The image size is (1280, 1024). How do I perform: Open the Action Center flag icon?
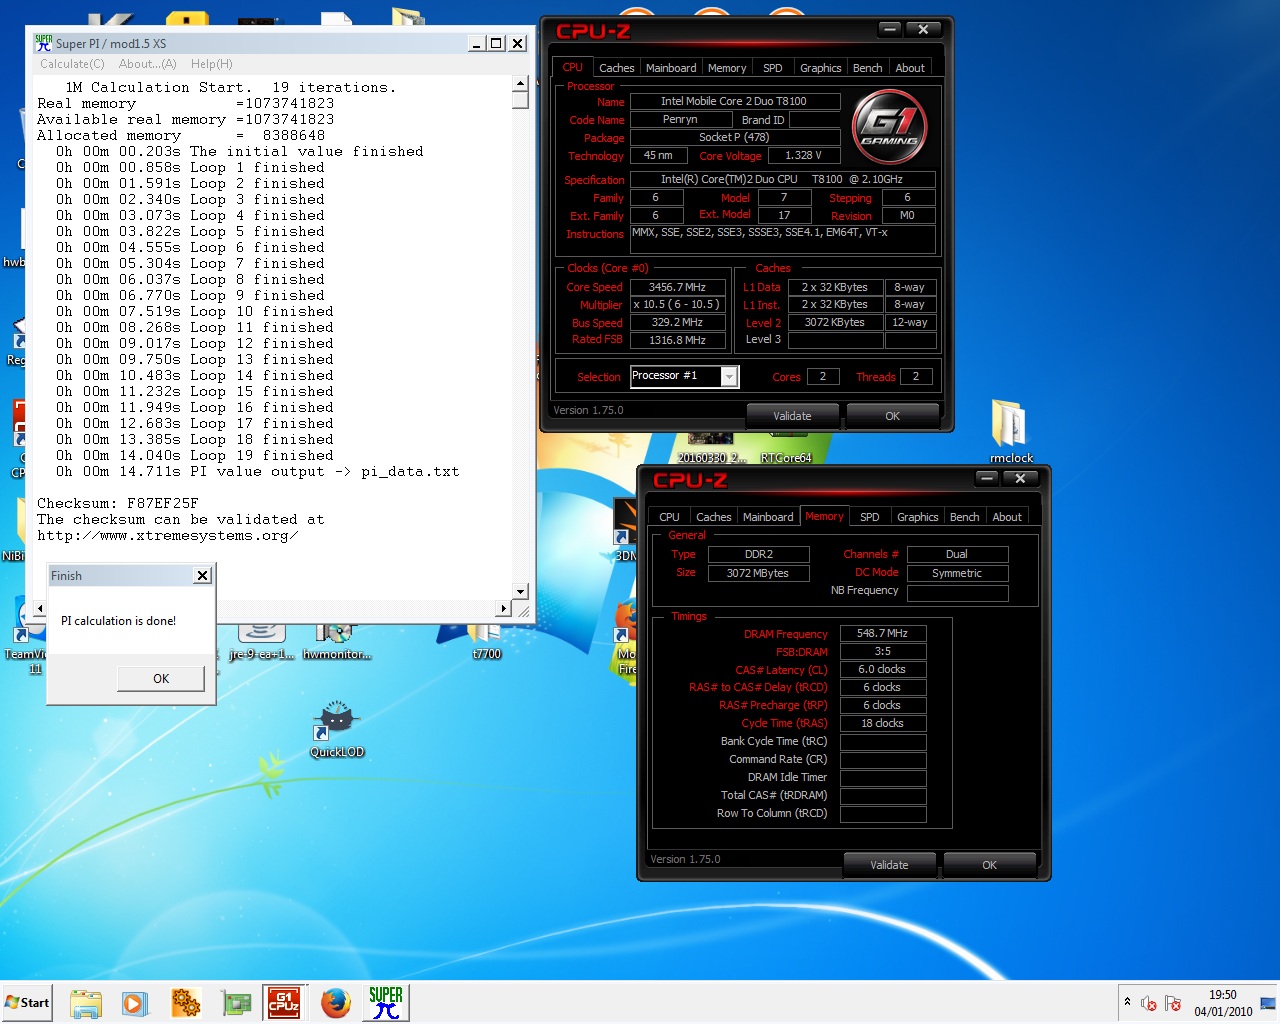[x=1173, y=1003]
